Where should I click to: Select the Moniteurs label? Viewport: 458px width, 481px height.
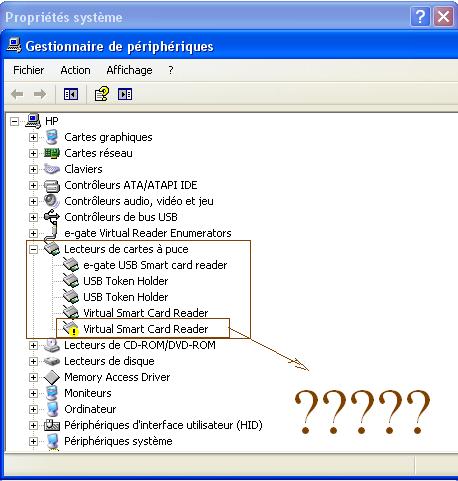(88, 393)
